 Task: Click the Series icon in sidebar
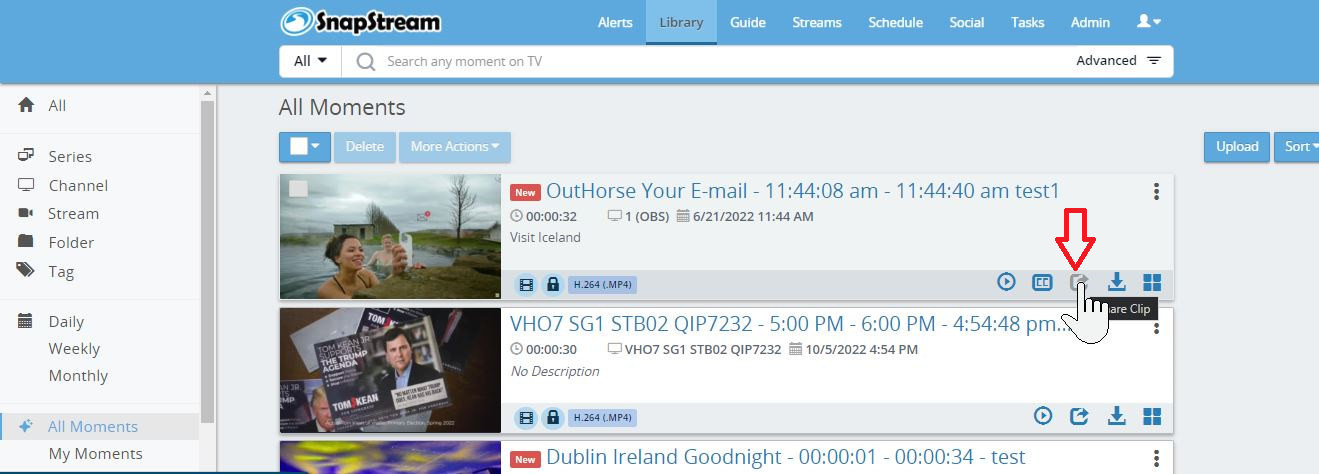click(x=26, y=156)
